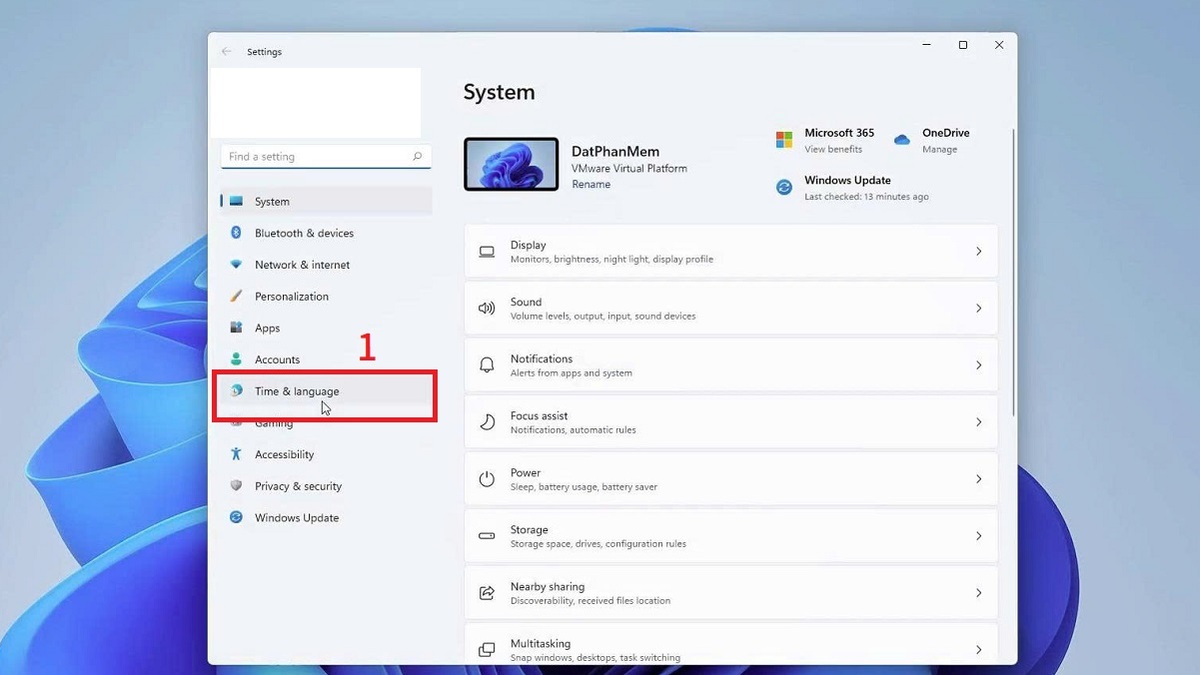Click the Windows Update sidebar icon

(x=236, y=518)
